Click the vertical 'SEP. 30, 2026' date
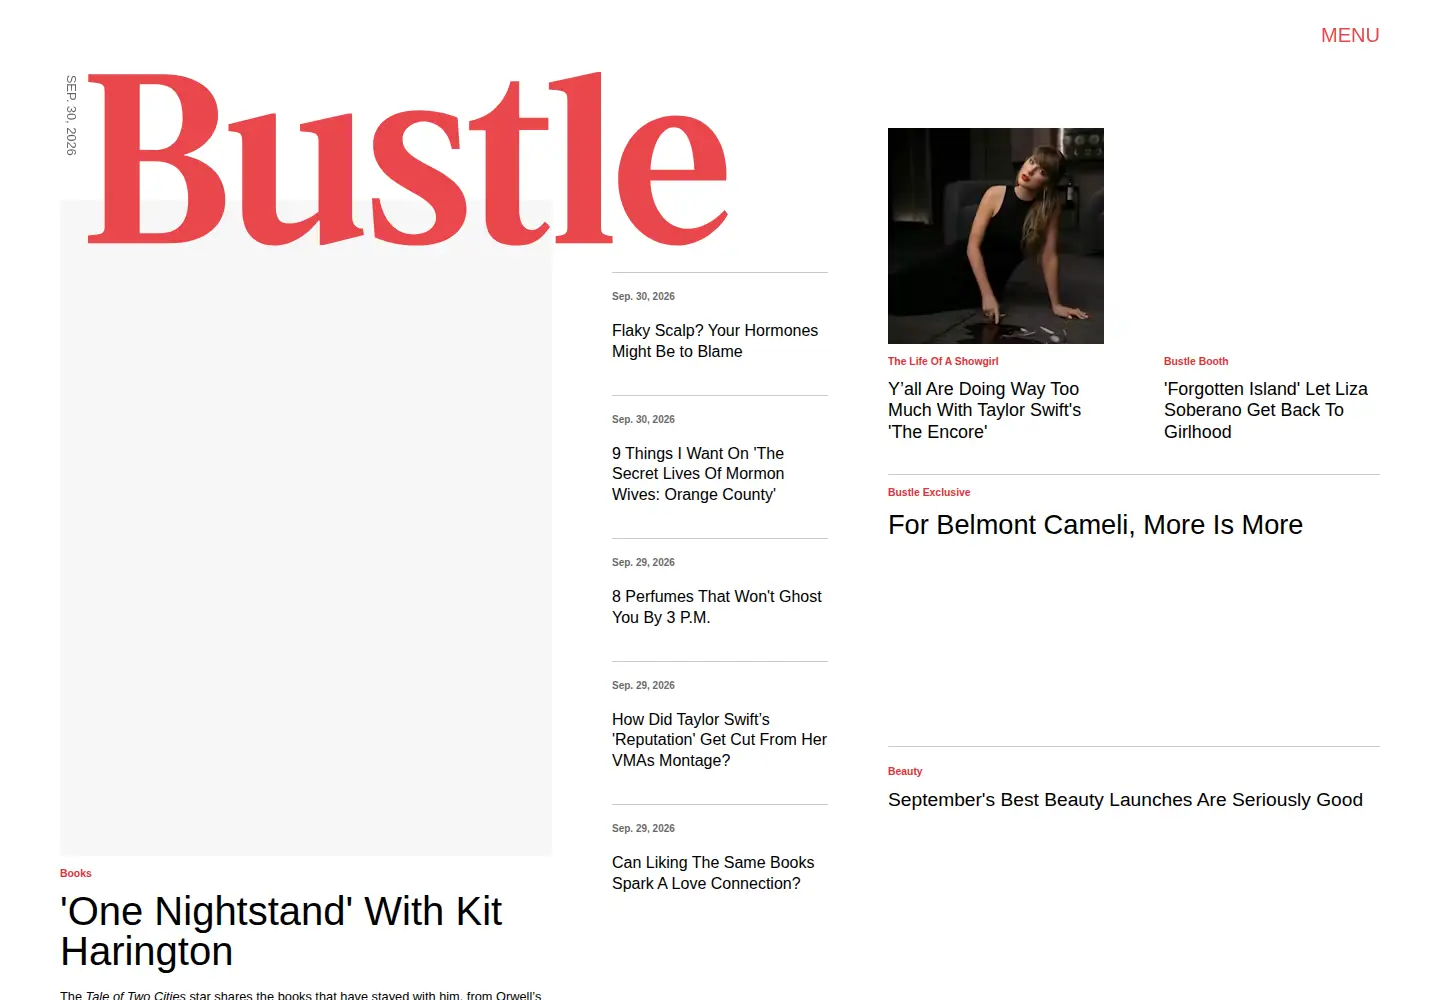Screen dimensions: 1440x1000 pos(71,115)
